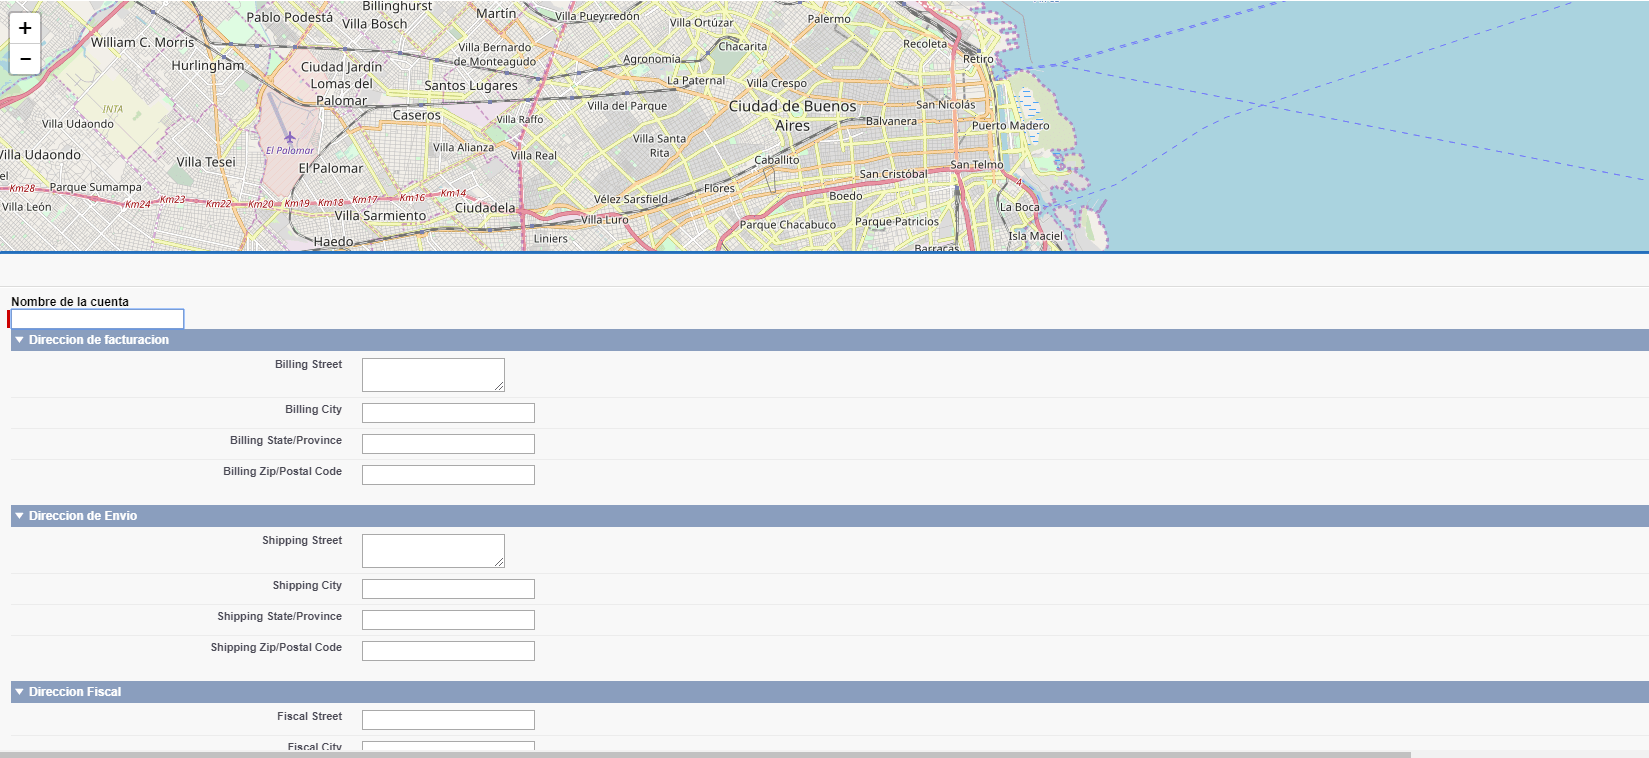Click the Villa Tesei label on map
The height and width of the screenshot is (758, 1649).
coord(206,162)
